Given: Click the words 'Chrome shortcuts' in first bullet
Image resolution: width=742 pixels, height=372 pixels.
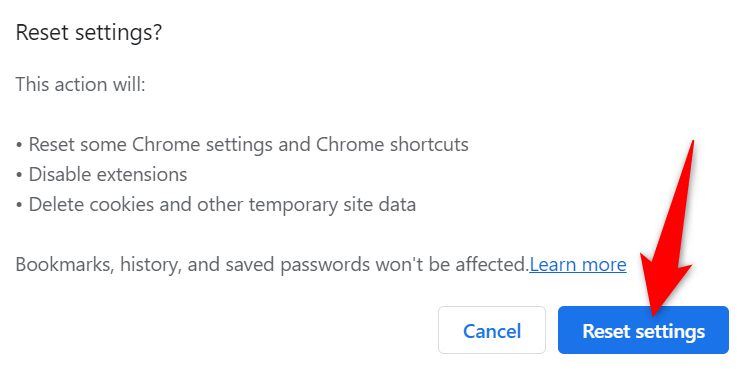Looking at the screenshot, I should click(392, 144).
